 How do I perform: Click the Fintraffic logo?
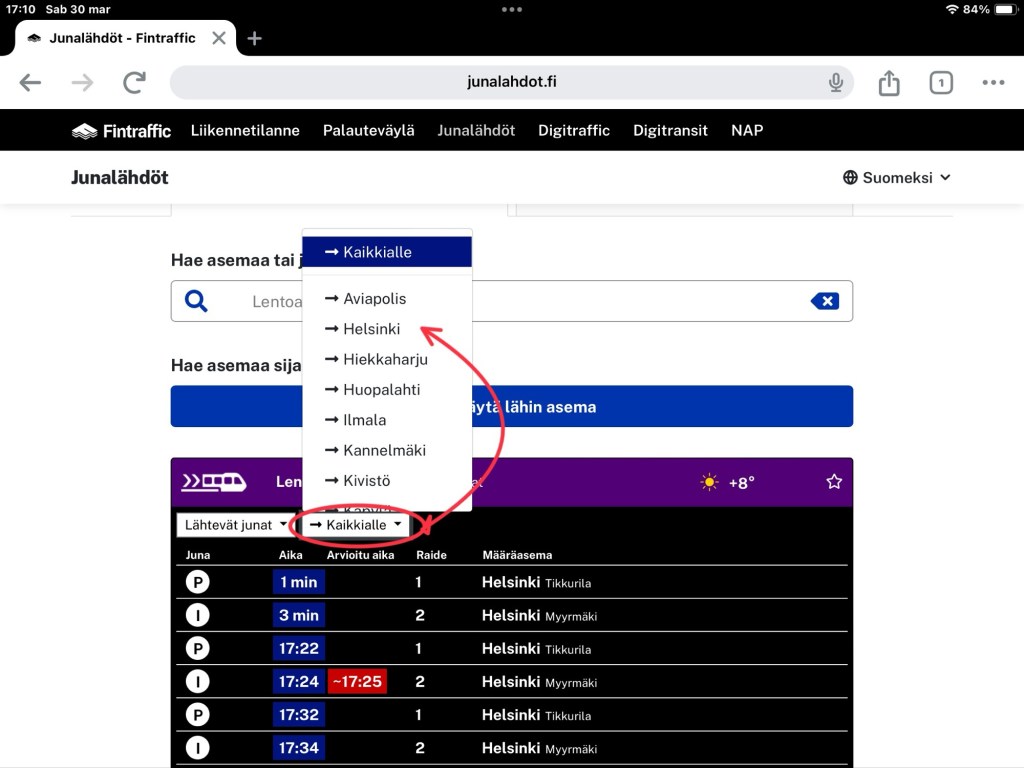121,131
